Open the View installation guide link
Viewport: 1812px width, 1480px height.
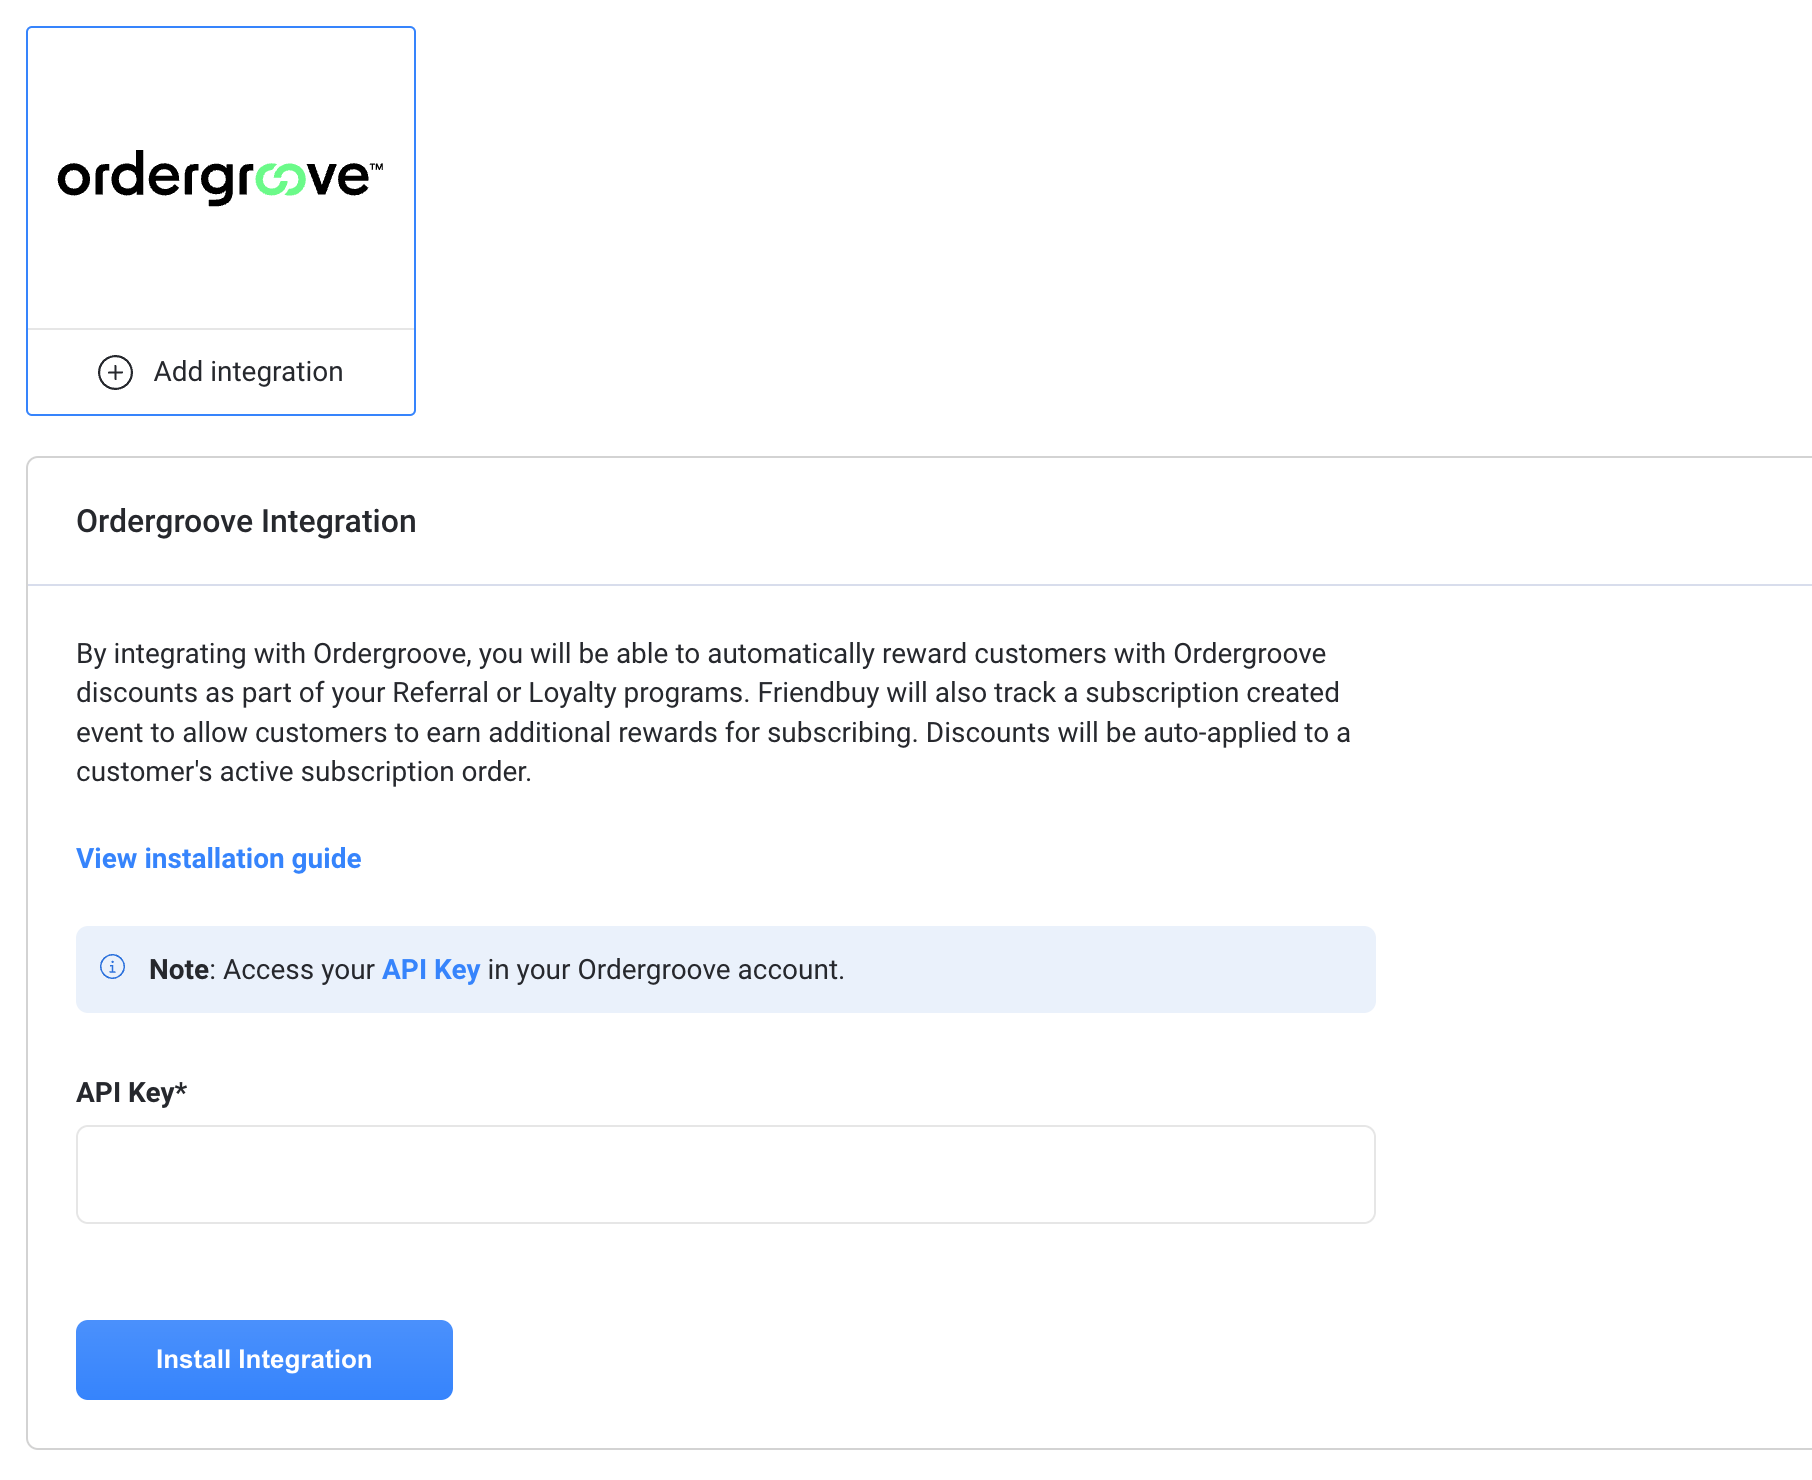(218, 859)
